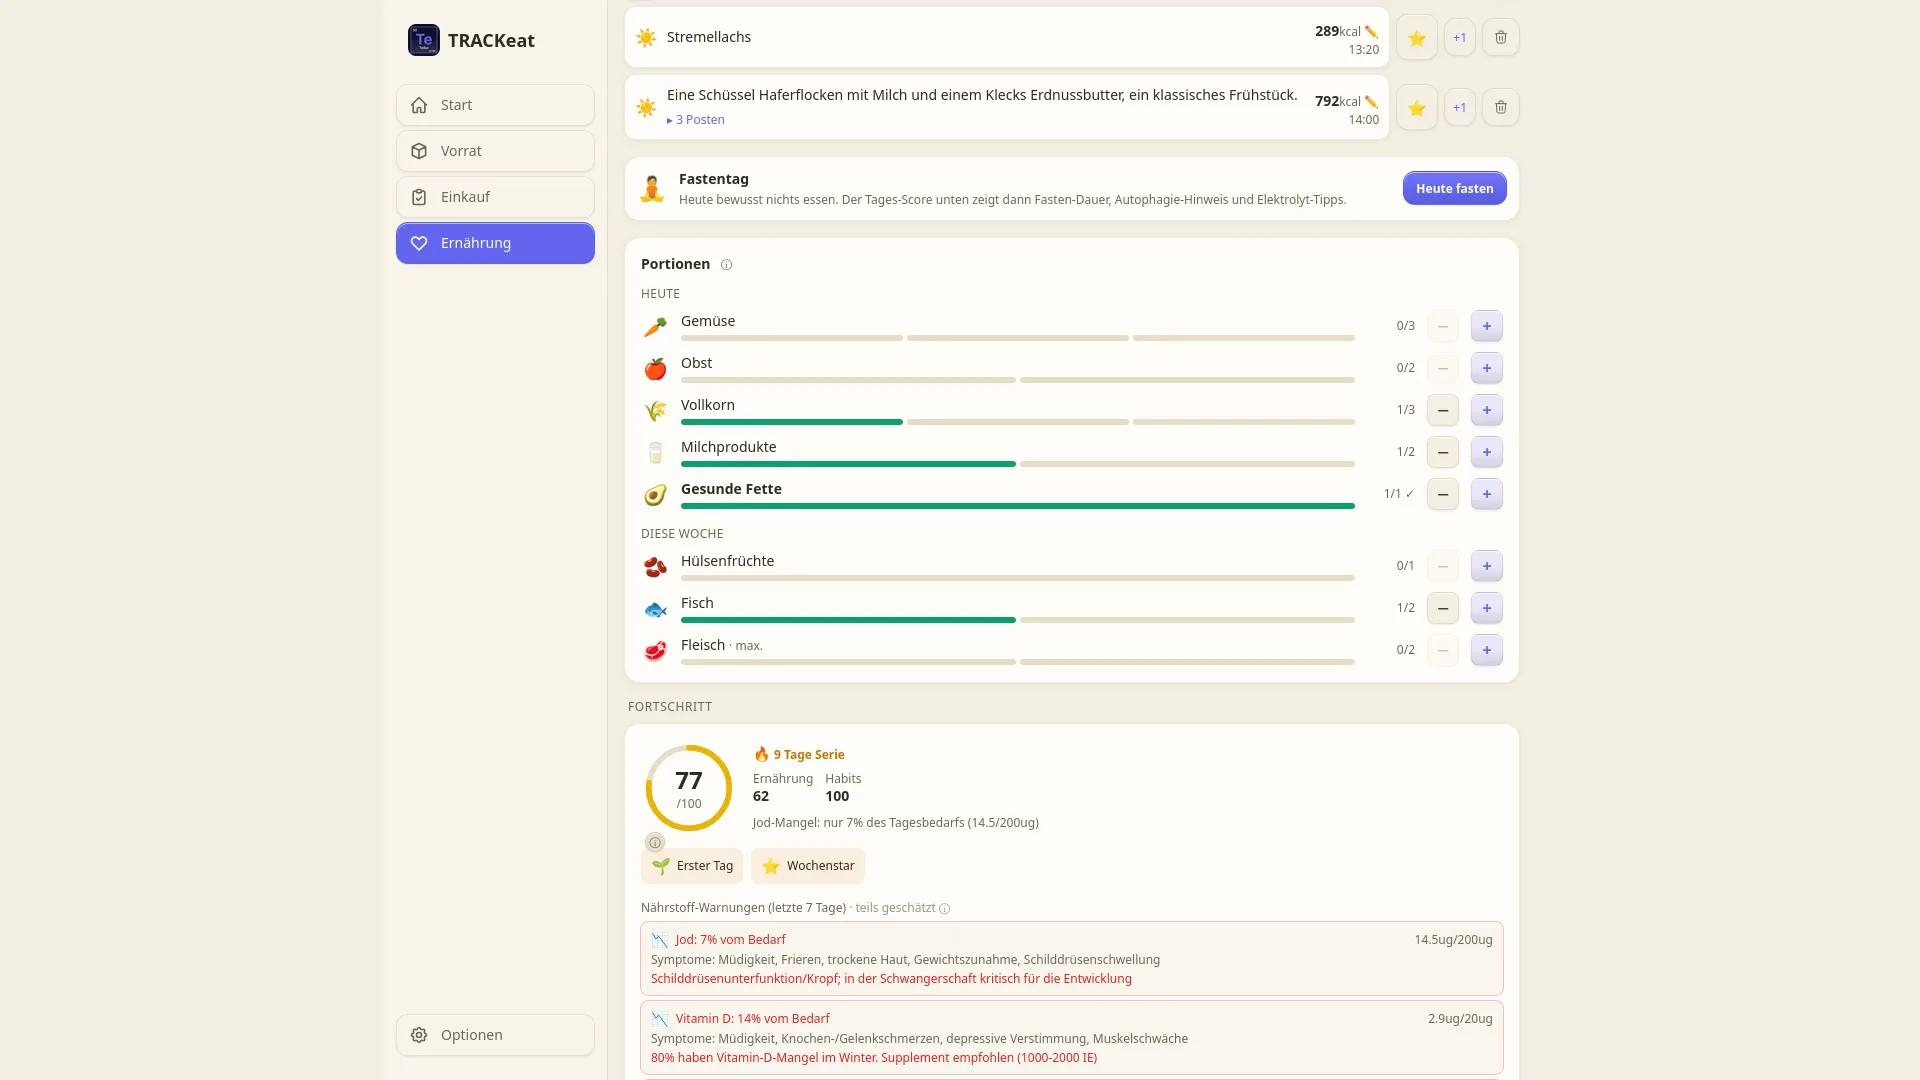Open Optionen settings at sidebar bottom
This screenshot has width=1920, height=1080.
[495, 1035]
